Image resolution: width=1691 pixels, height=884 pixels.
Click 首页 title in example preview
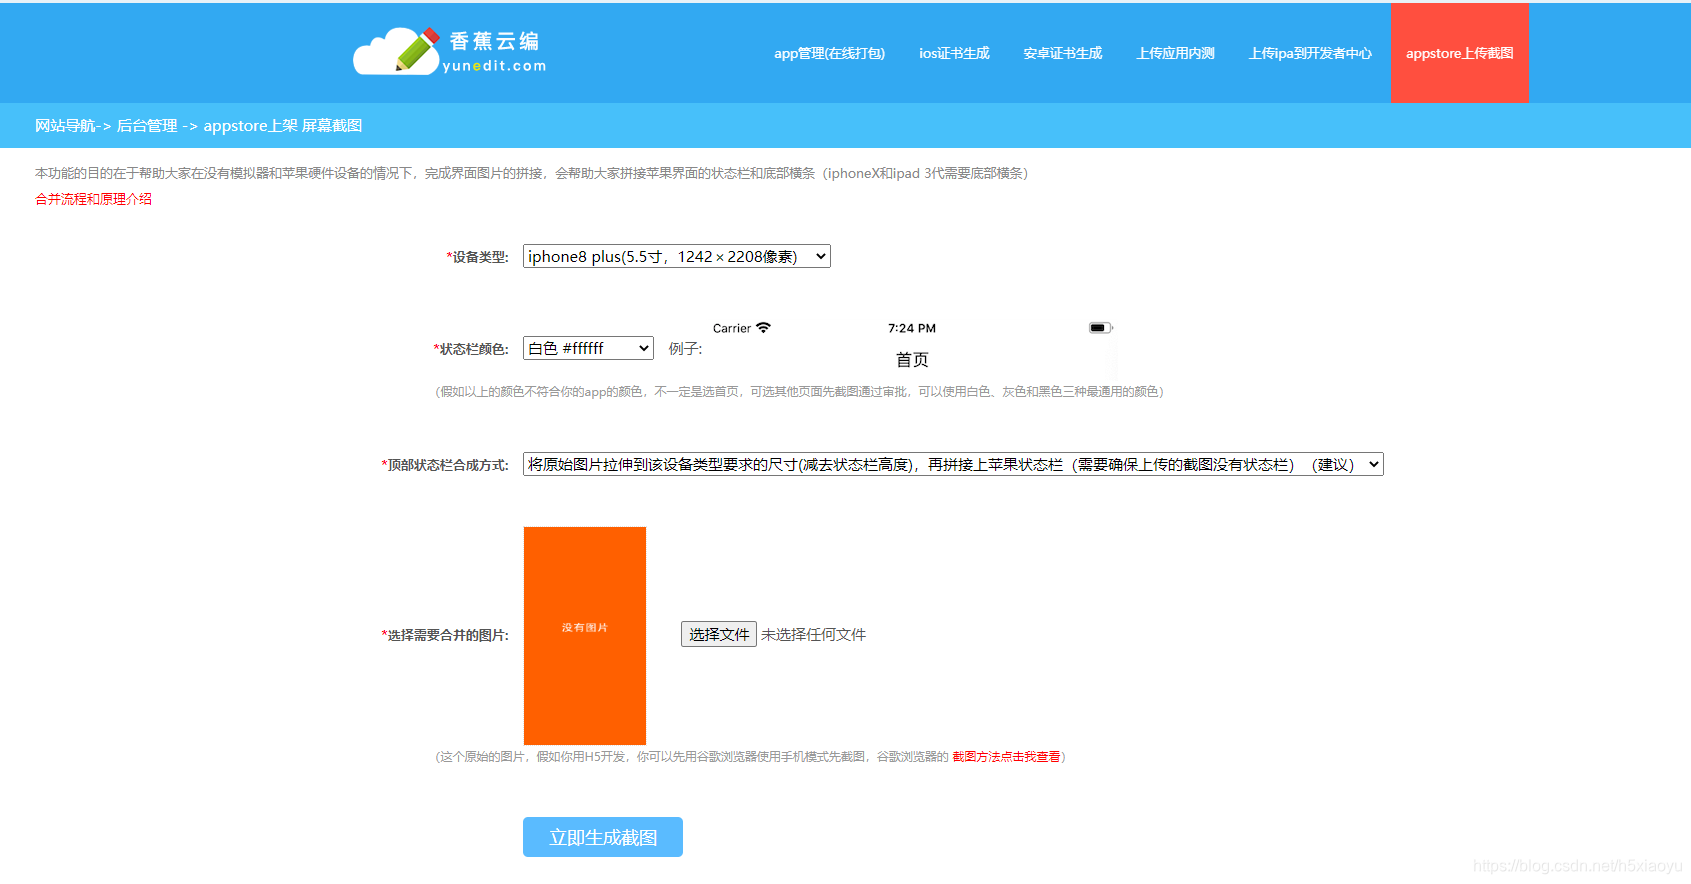(x=912, y=360)
